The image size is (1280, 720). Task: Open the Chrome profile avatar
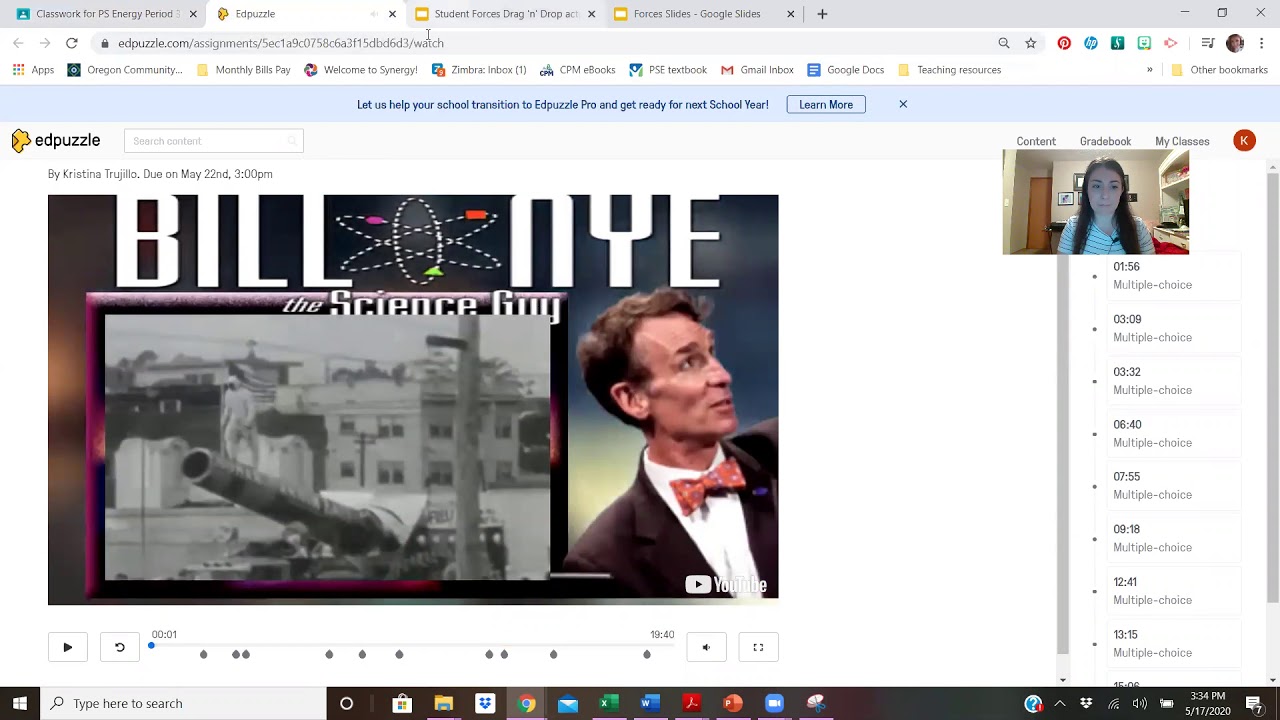point(1235,43)
